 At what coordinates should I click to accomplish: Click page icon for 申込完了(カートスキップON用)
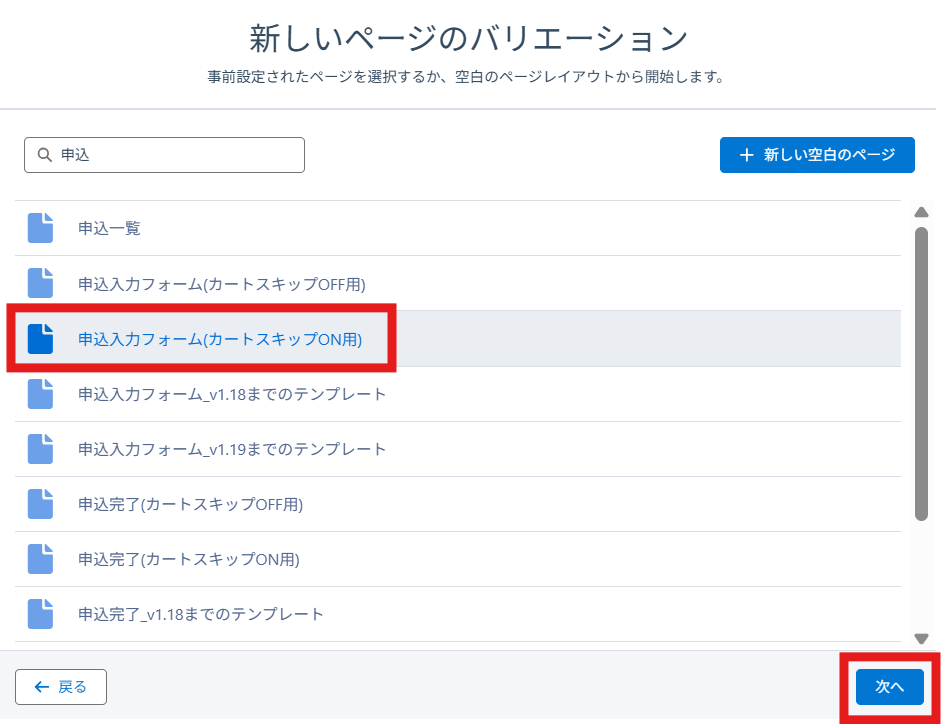pyautogui.click(x=40, y=559)
